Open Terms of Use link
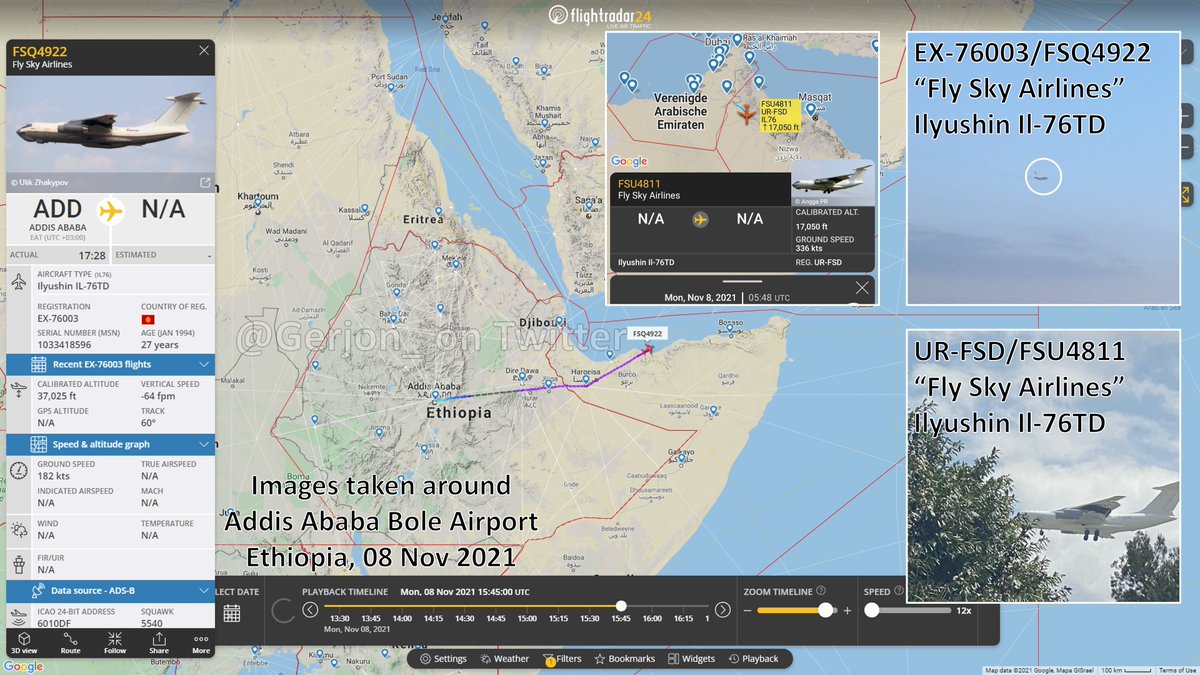Viewport: 1200px width, 675px height. pos(1176,670)
